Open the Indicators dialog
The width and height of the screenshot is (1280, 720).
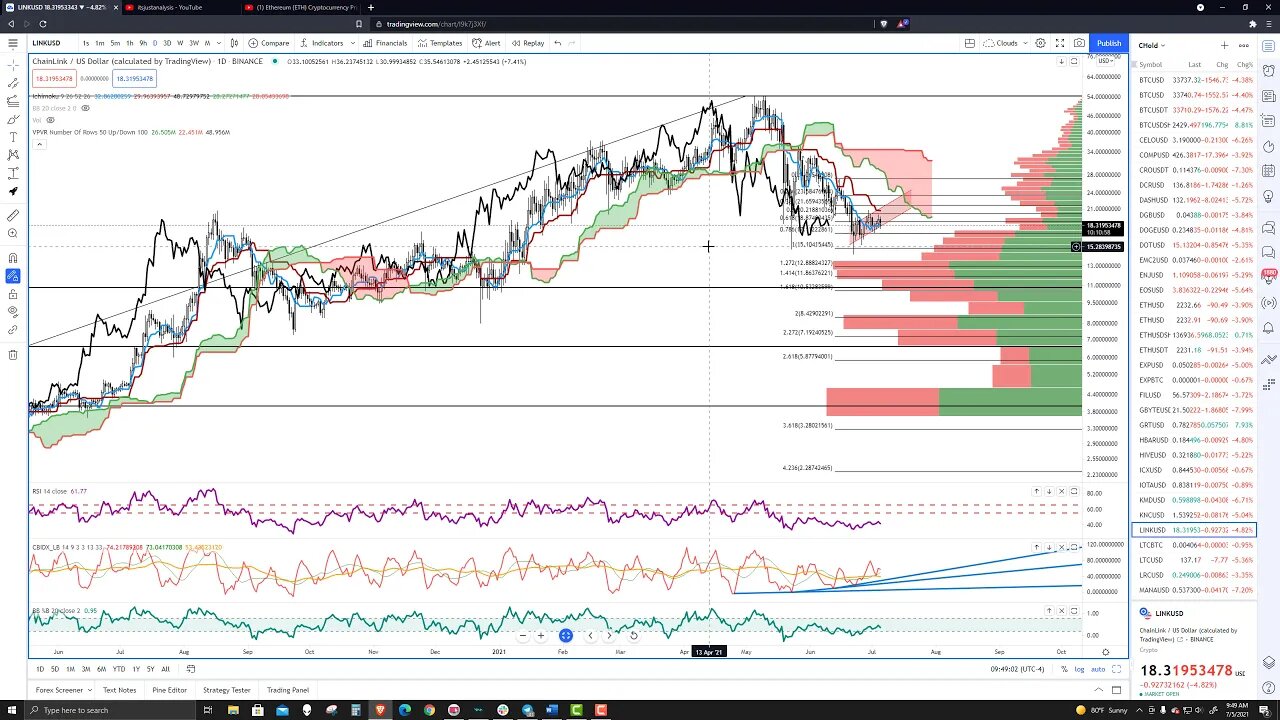[x=321, y=43]
